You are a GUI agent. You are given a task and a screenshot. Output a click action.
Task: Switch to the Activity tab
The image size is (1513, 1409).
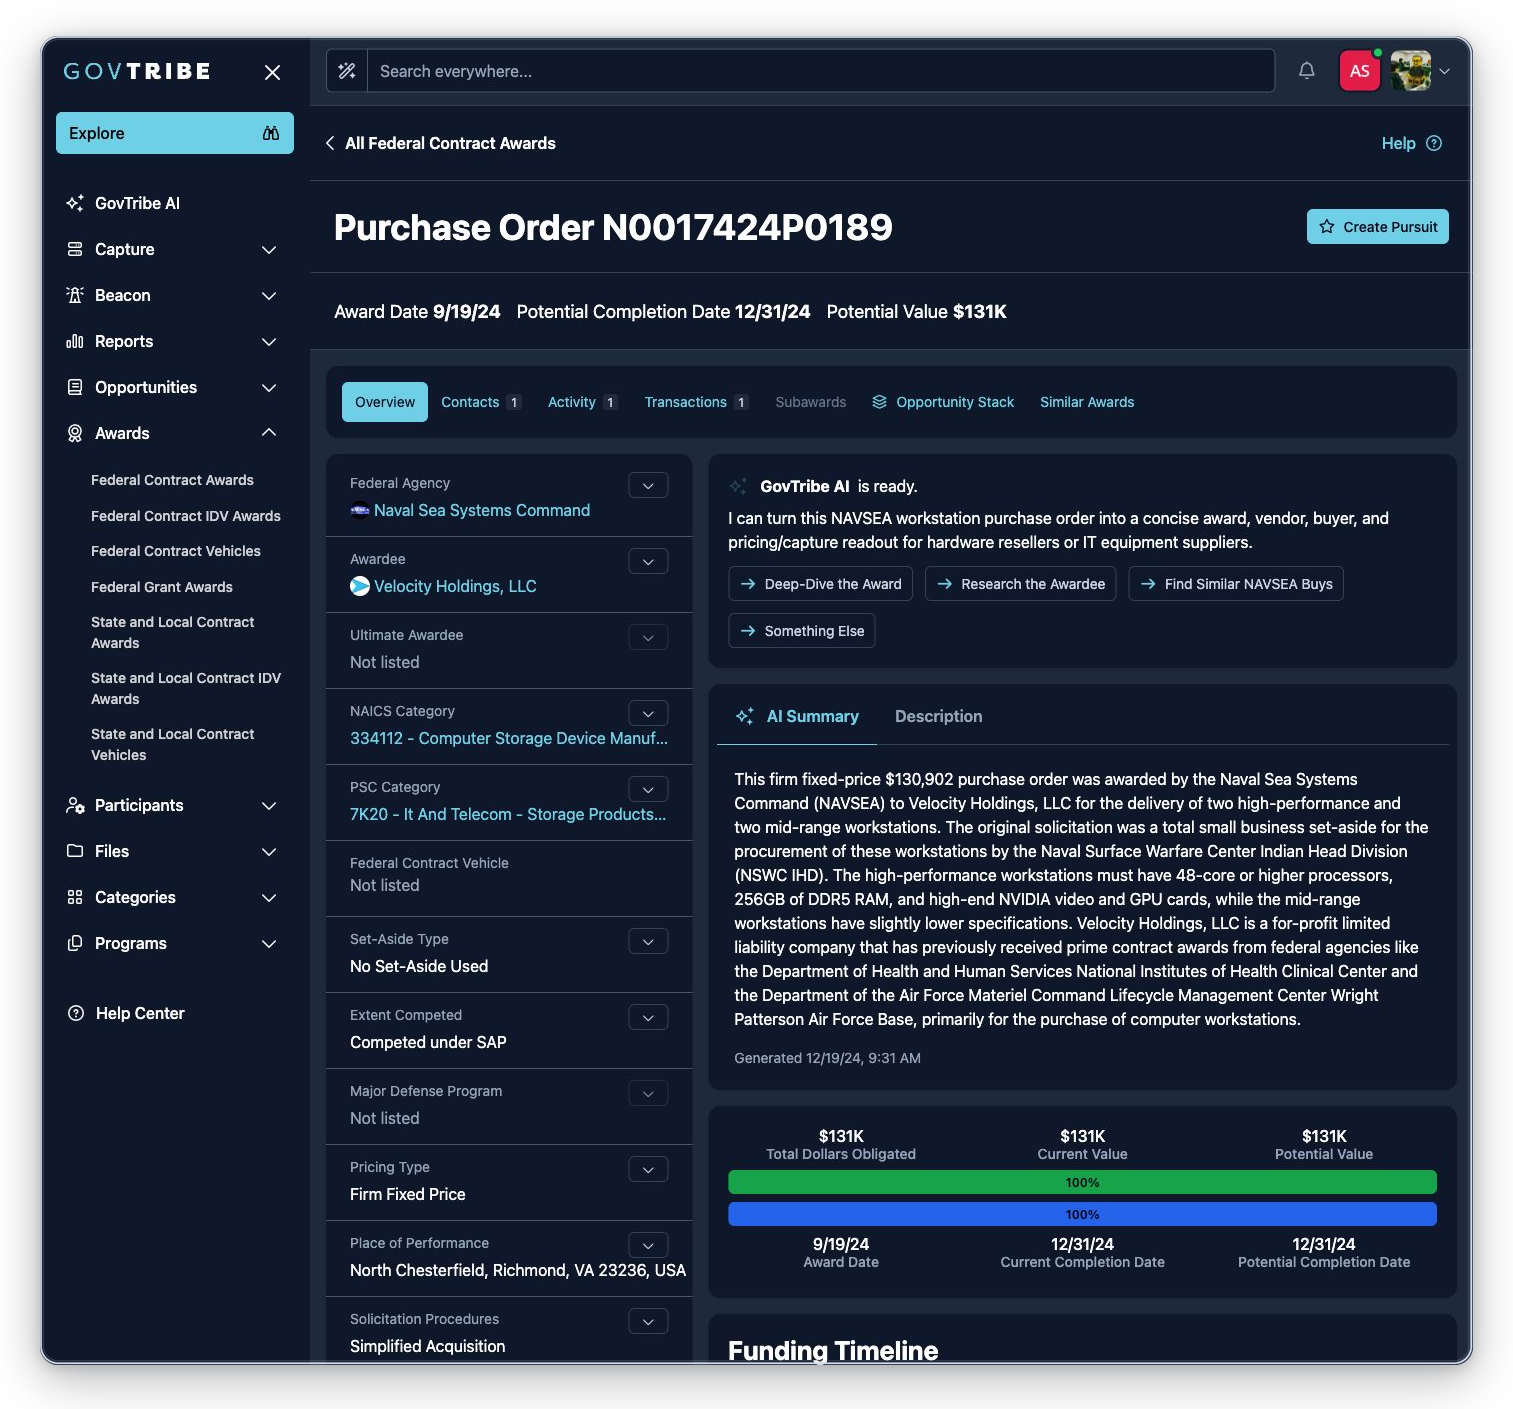(x=582, y=402)
